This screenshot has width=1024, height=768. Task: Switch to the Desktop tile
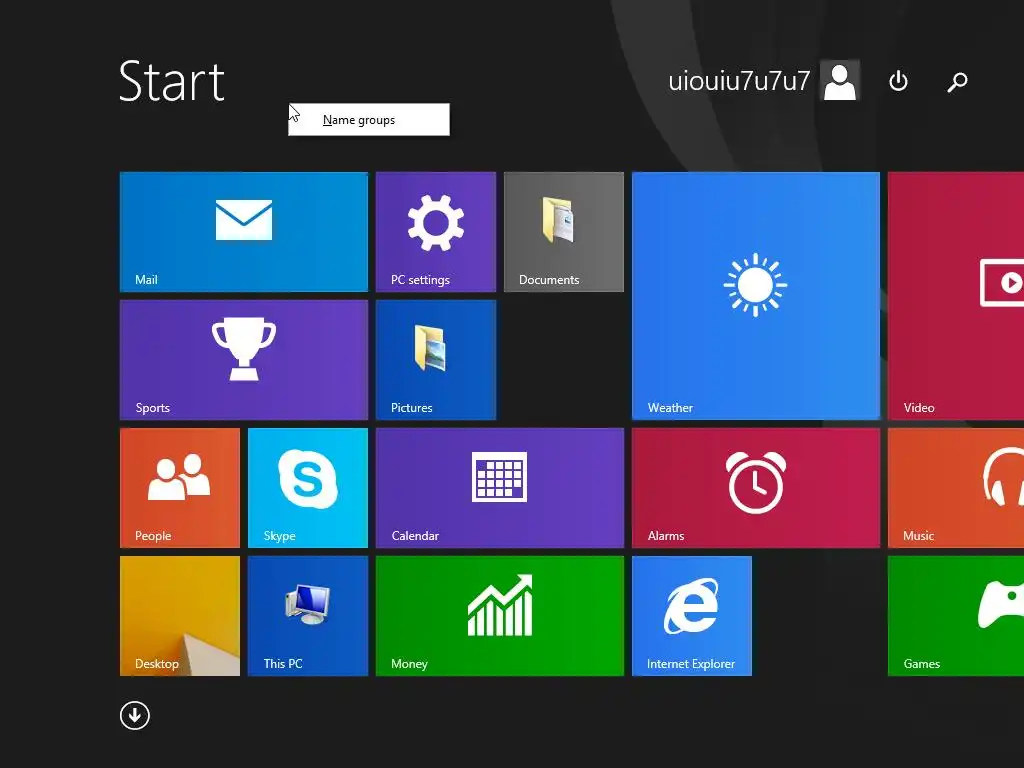pyautogui.click(x=180, y=616)
